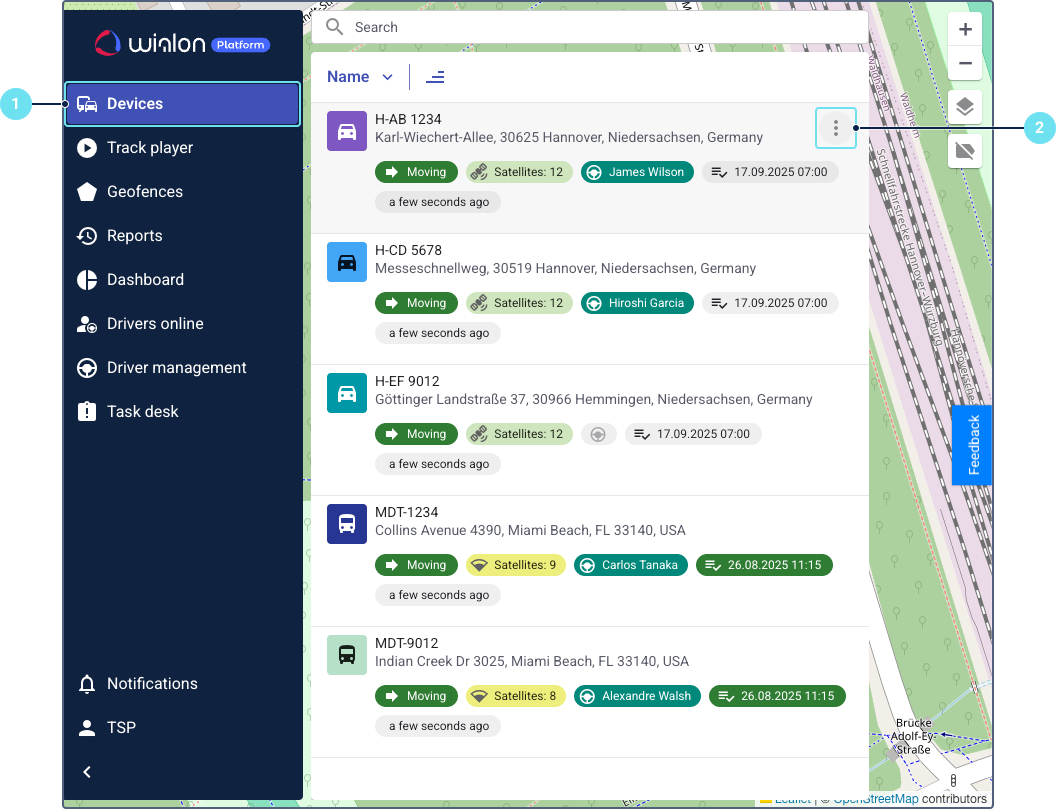Open the OpenStreetMap attribution link
Viewport: 1056px width, 809px height.
pyautogui.click(x=876, y=799)
